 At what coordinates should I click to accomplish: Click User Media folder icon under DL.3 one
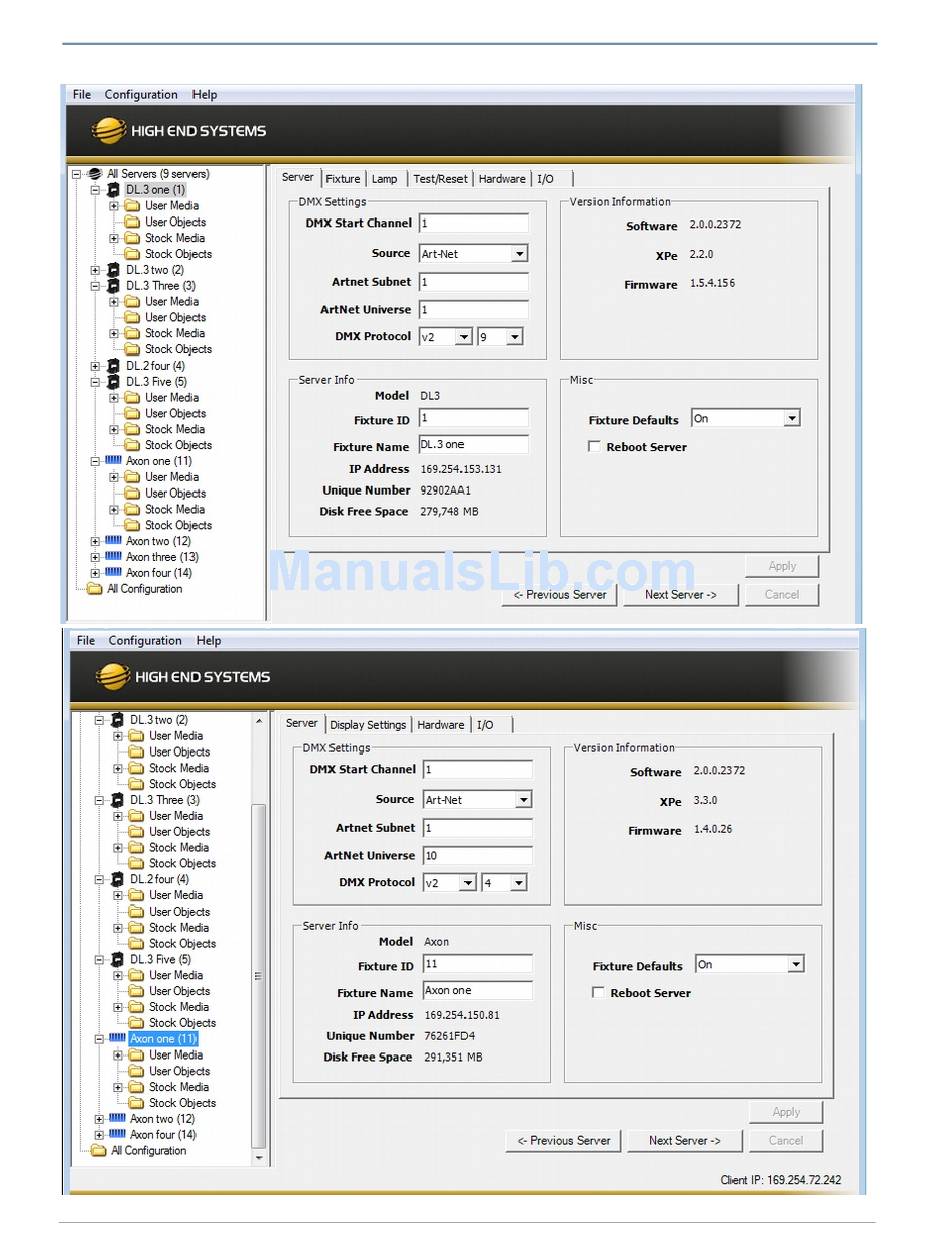[132, 206]
